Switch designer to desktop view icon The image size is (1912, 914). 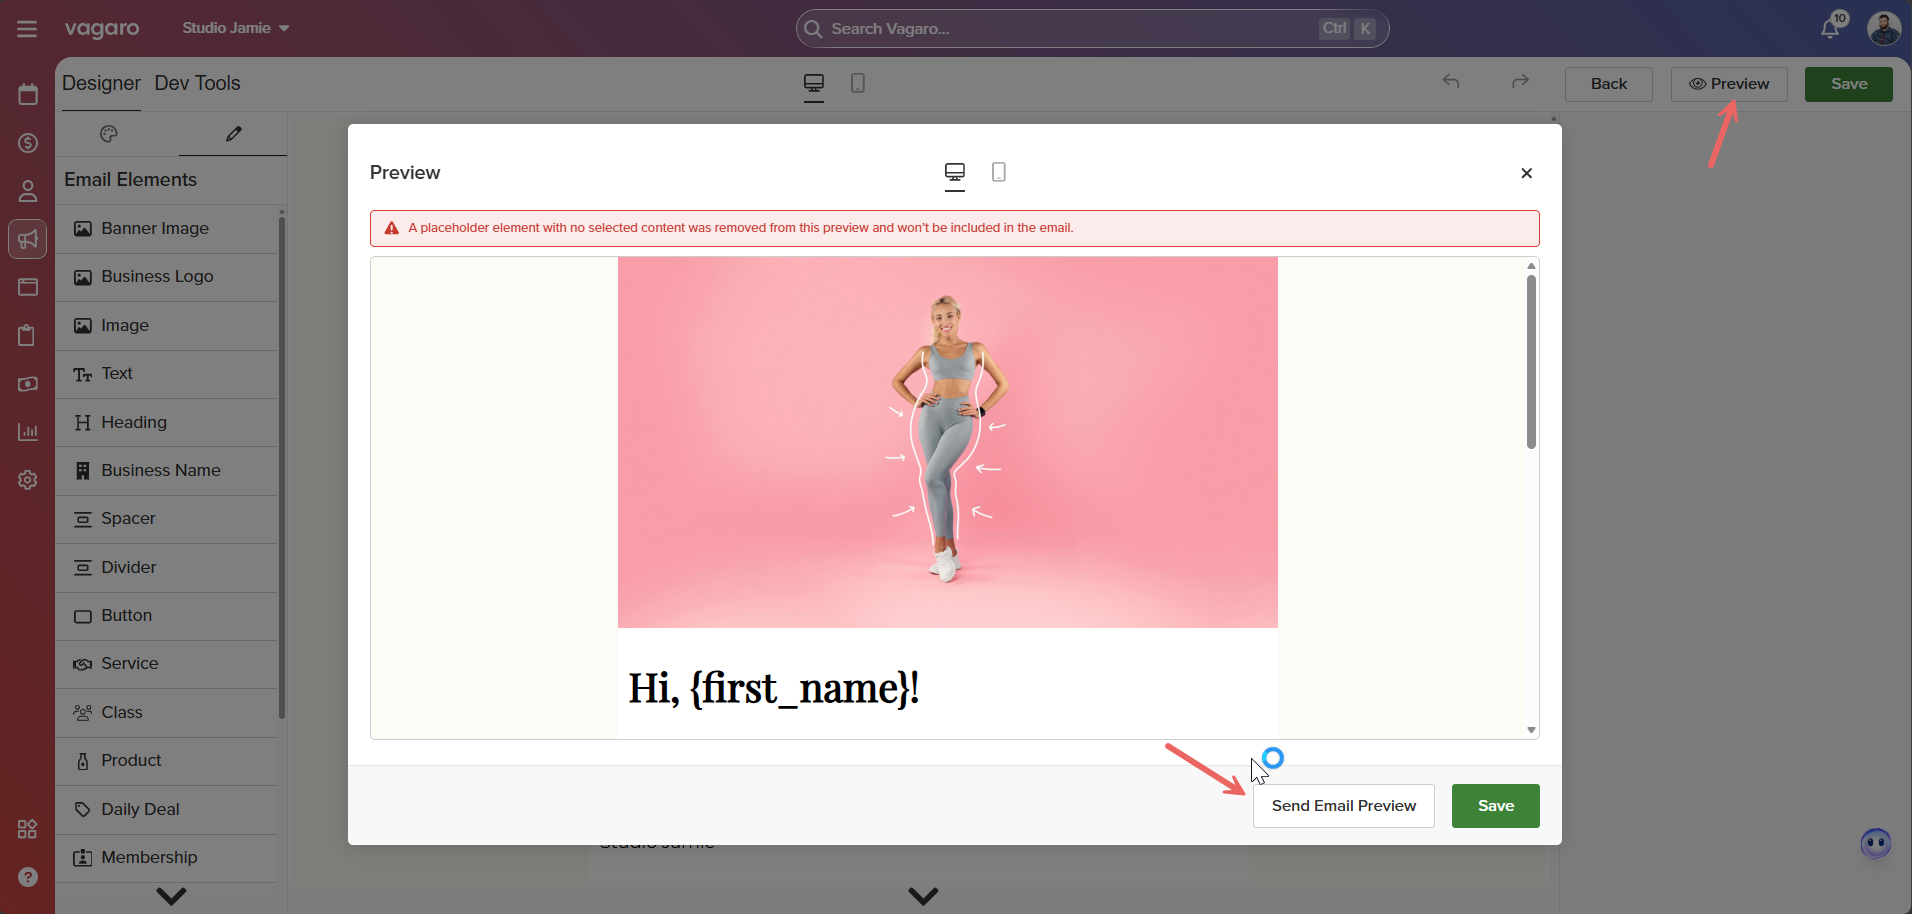click(x=814, y=83)
